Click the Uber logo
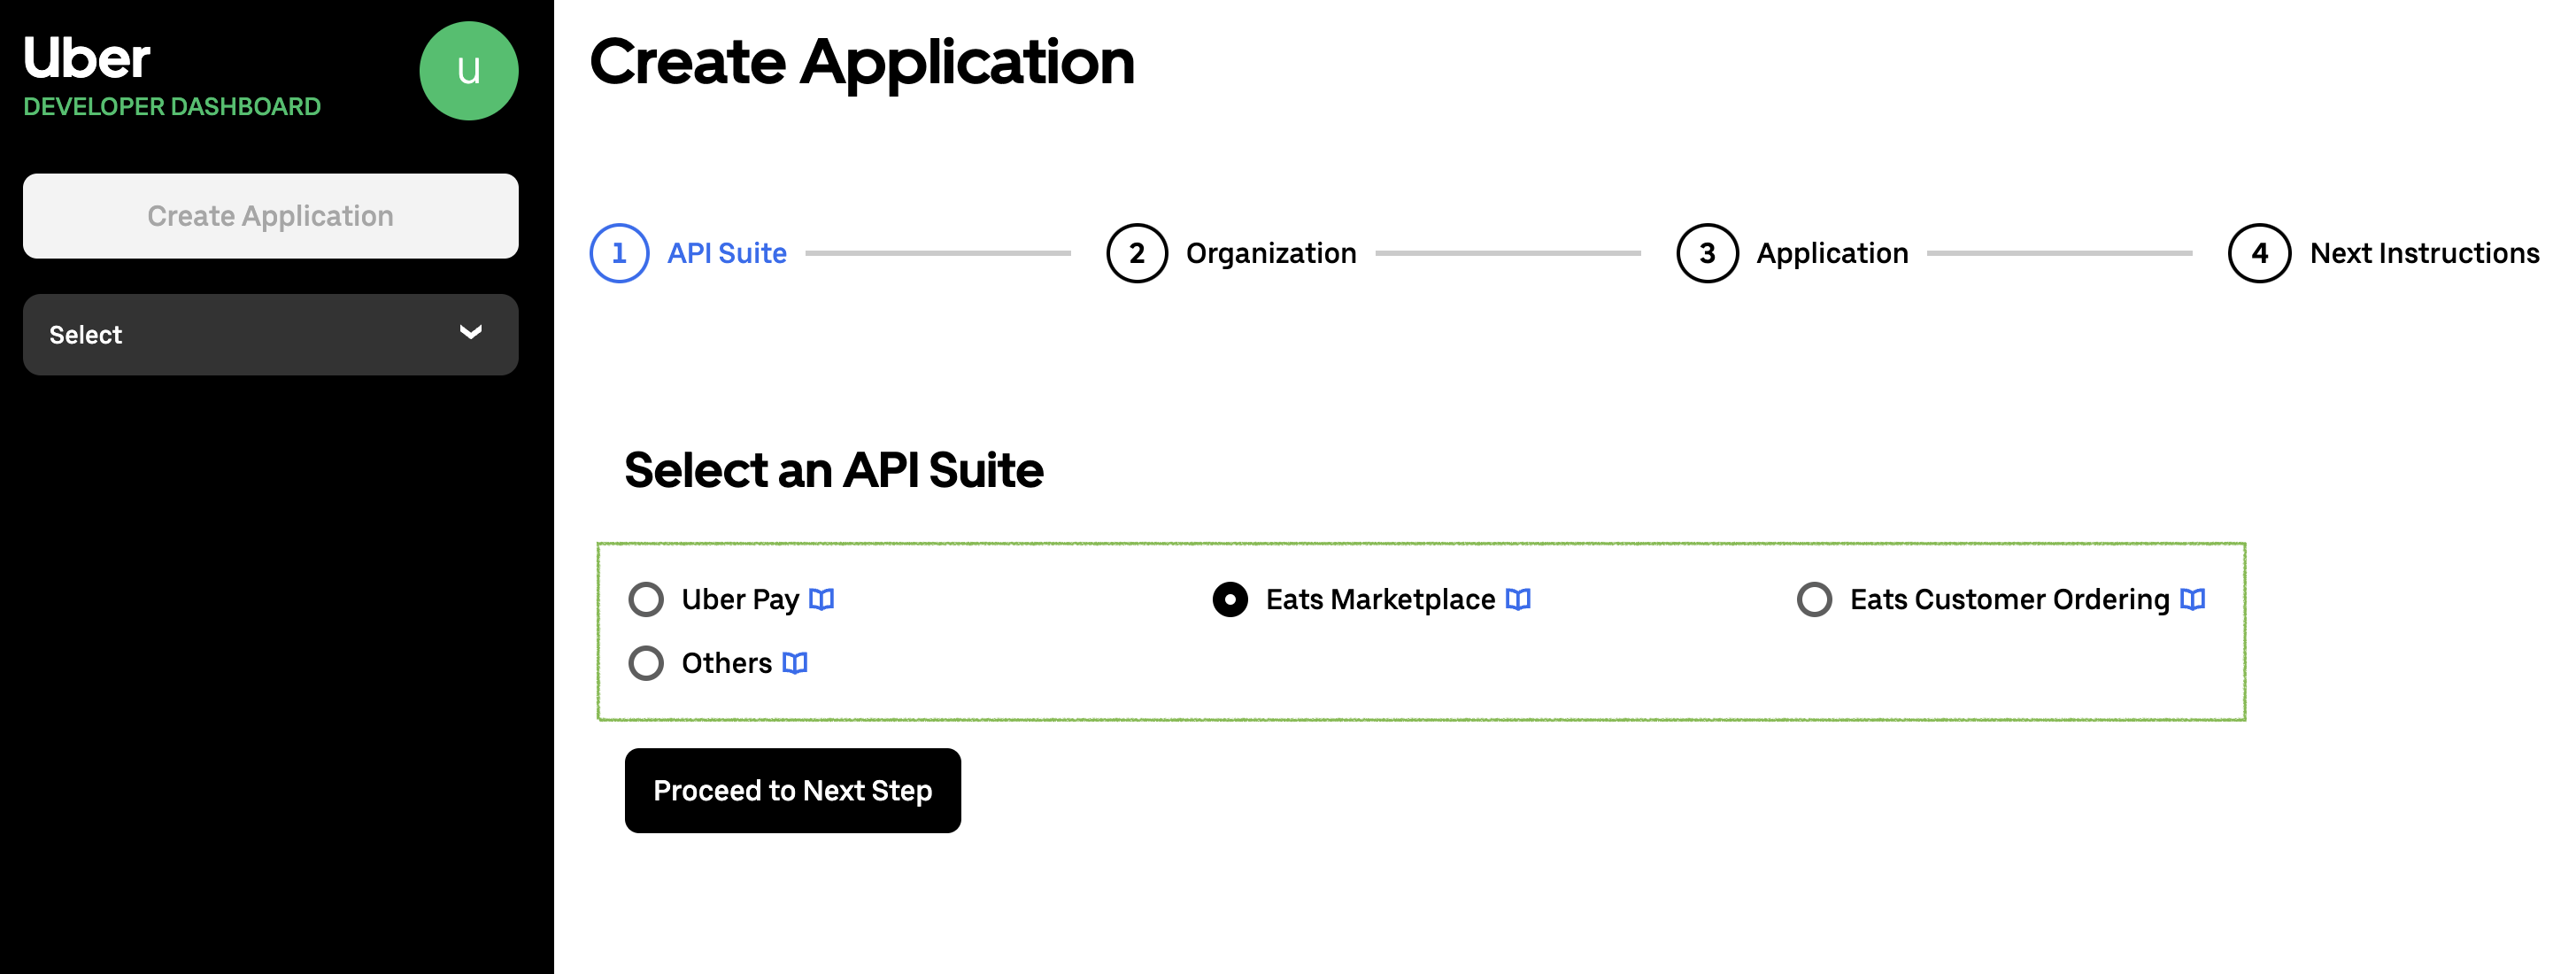The image size is (2576, 974). [x=86, y=57]
